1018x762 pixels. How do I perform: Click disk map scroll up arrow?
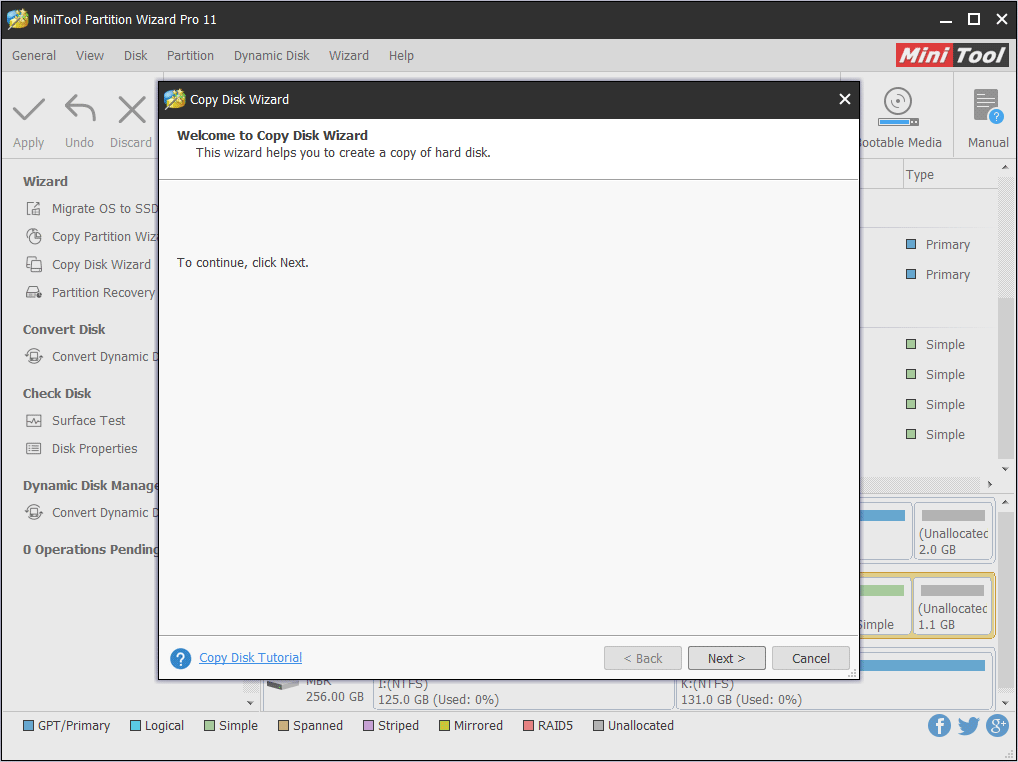pyautogui.click(x=1005, y=502)
